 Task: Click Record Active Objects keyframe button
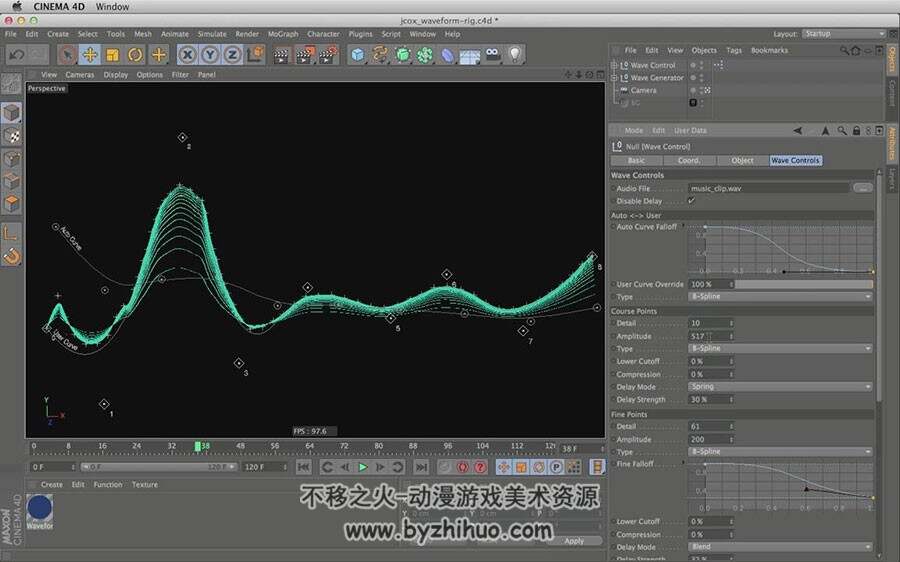[444, 467]
